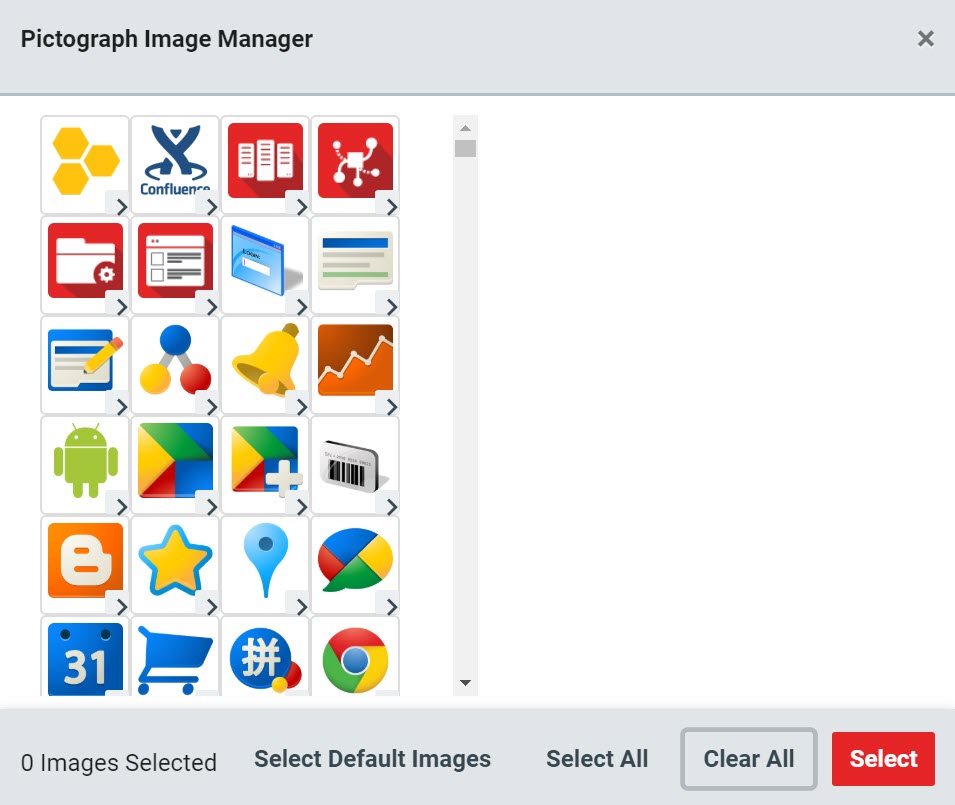Select the yellow honeycomb hexagons image
Screen dimensions: 955x805
coord(85,161)
